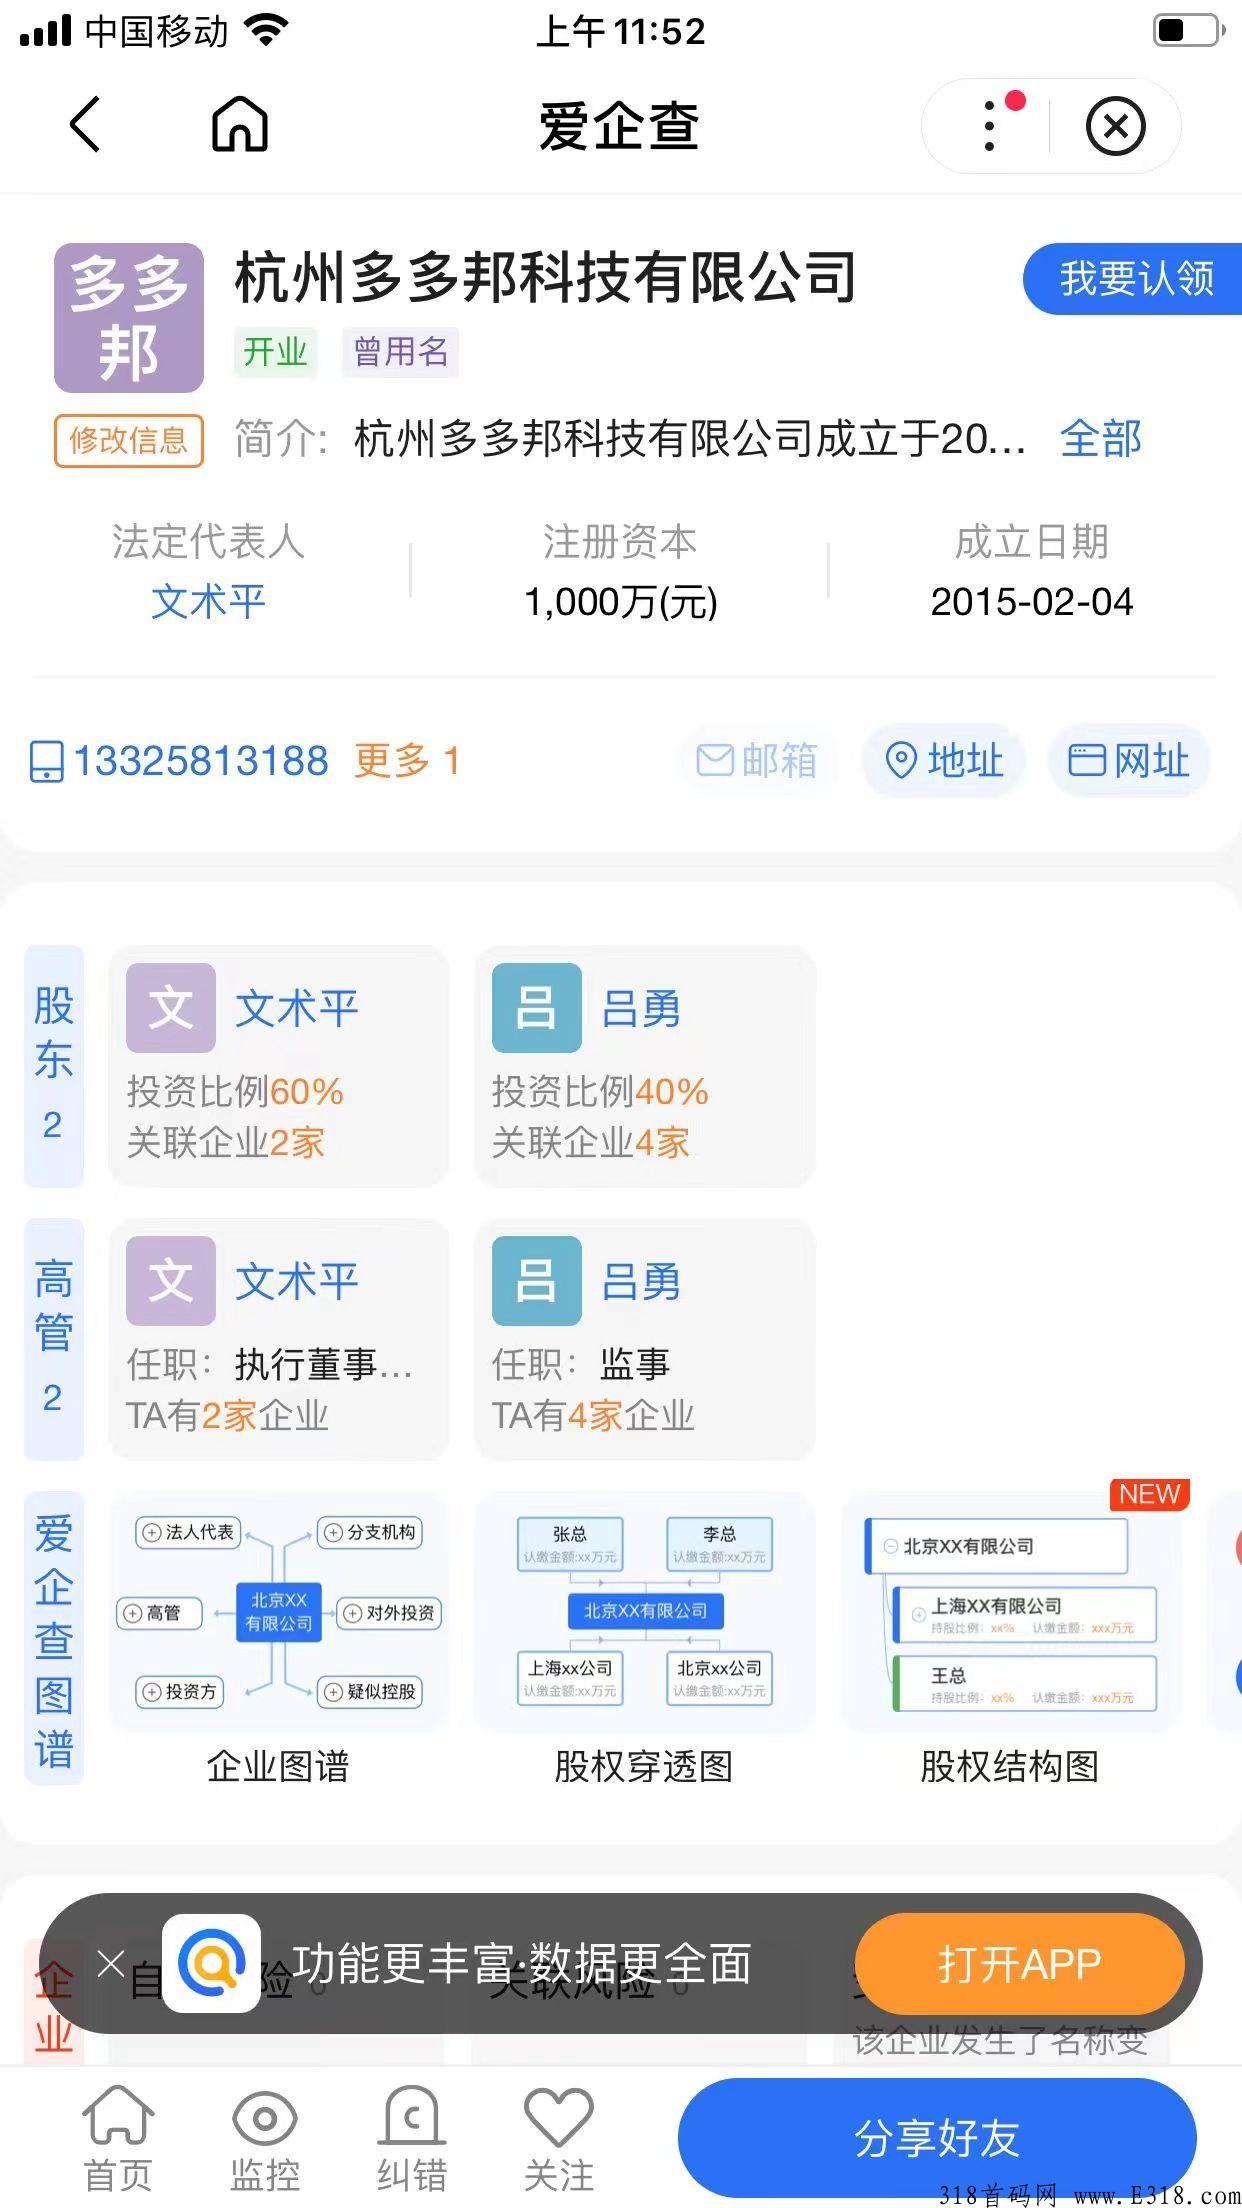View 文术平's 关联企业2家 in shareholders
This screenshot has height=2208, width=1242.
tap(226, 1143)
